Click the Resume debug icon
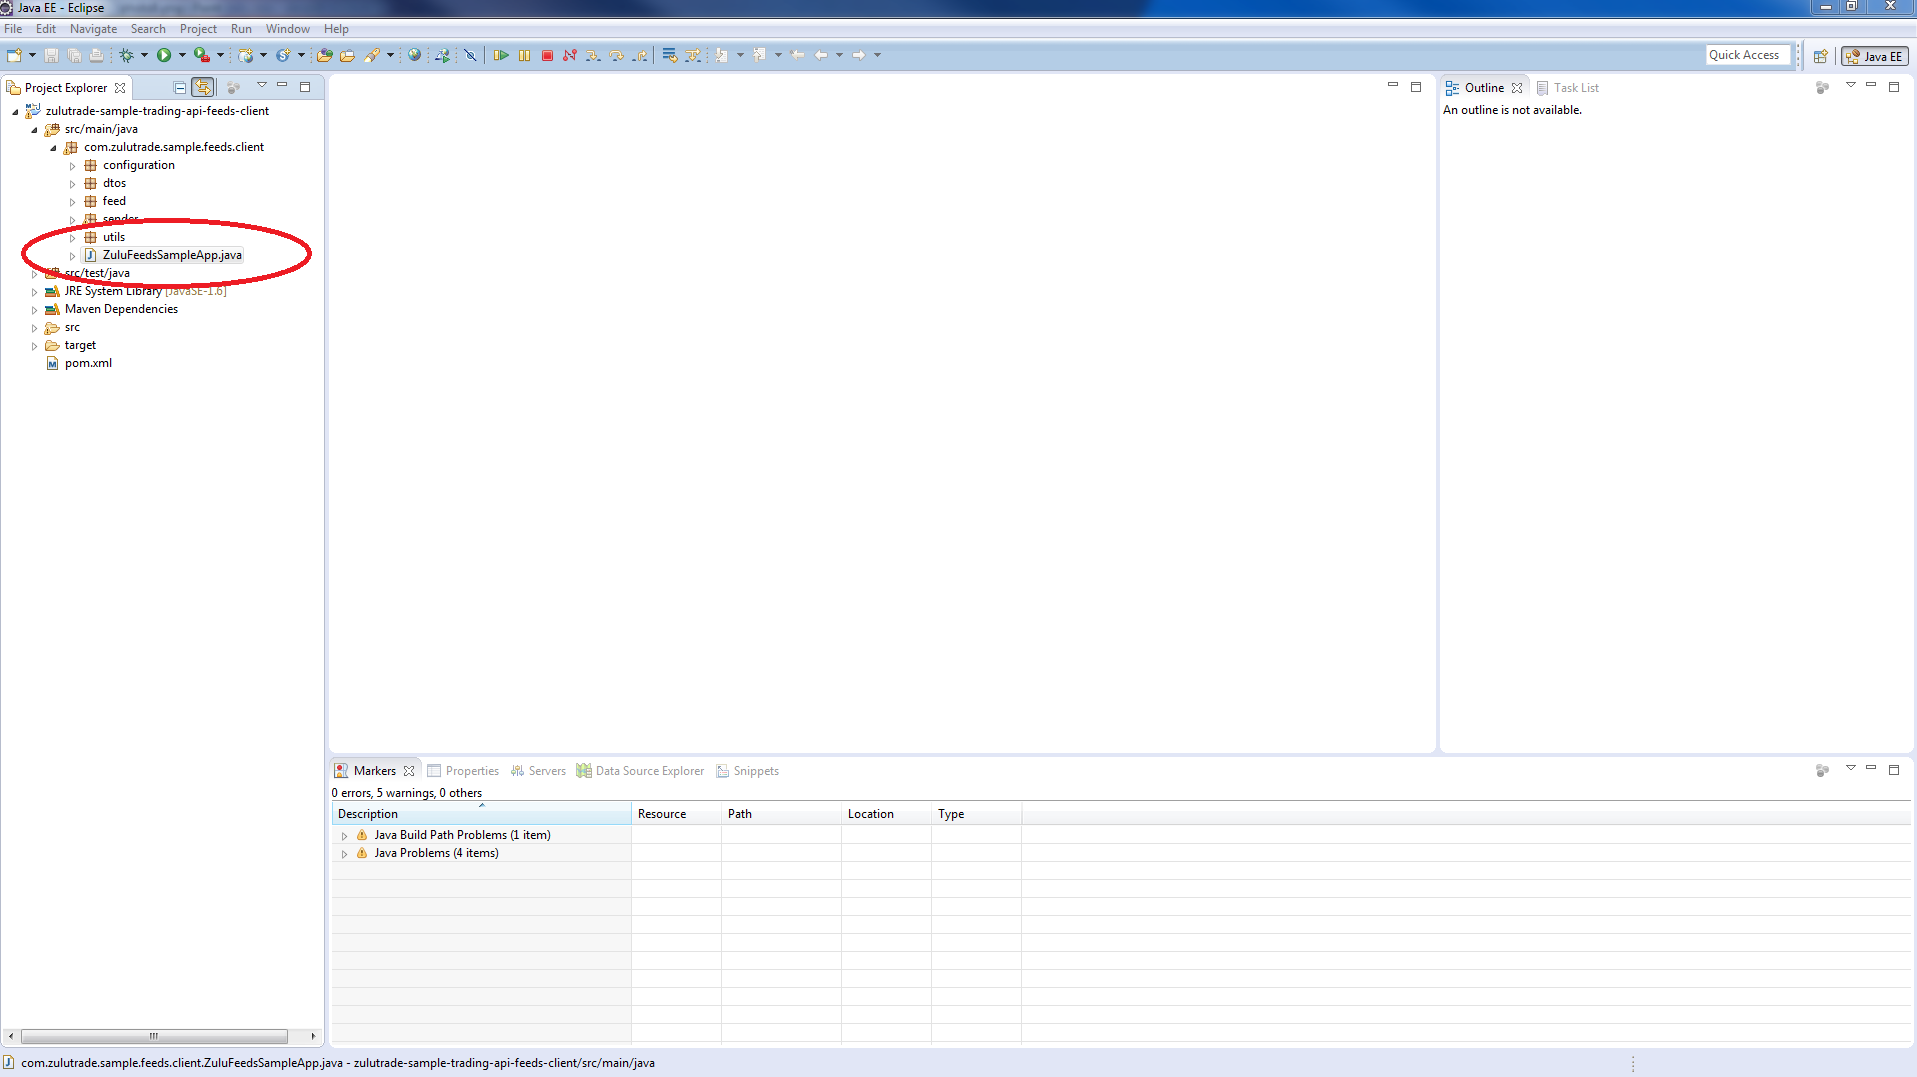 [501, 56]
